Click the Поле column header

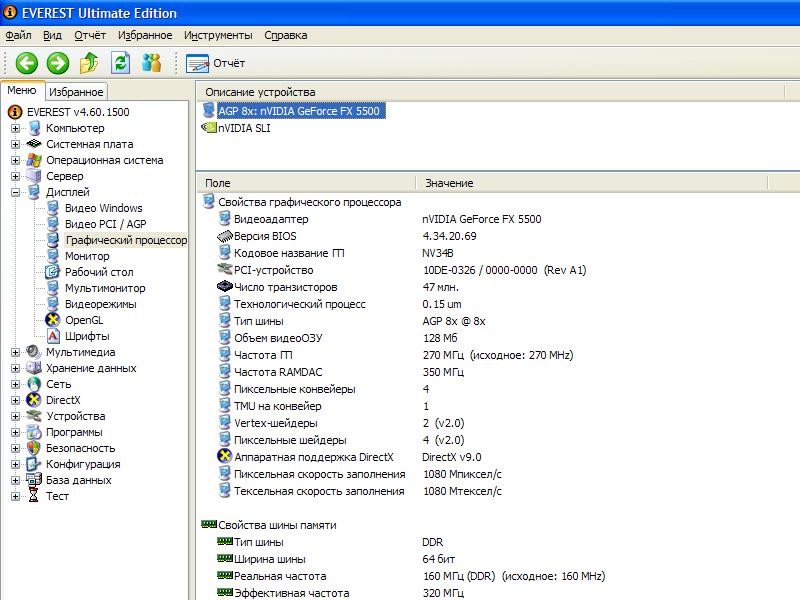coord(306,183)
